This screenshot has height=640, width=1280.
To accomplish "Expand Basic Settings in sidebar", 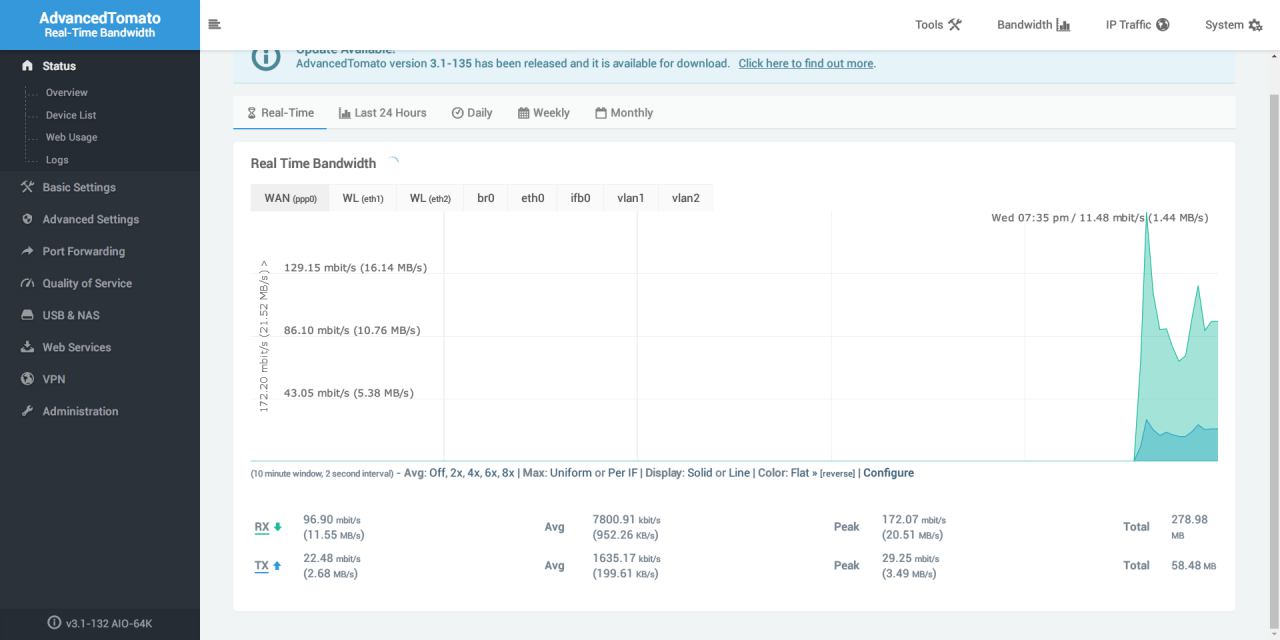I will [100, 187].
